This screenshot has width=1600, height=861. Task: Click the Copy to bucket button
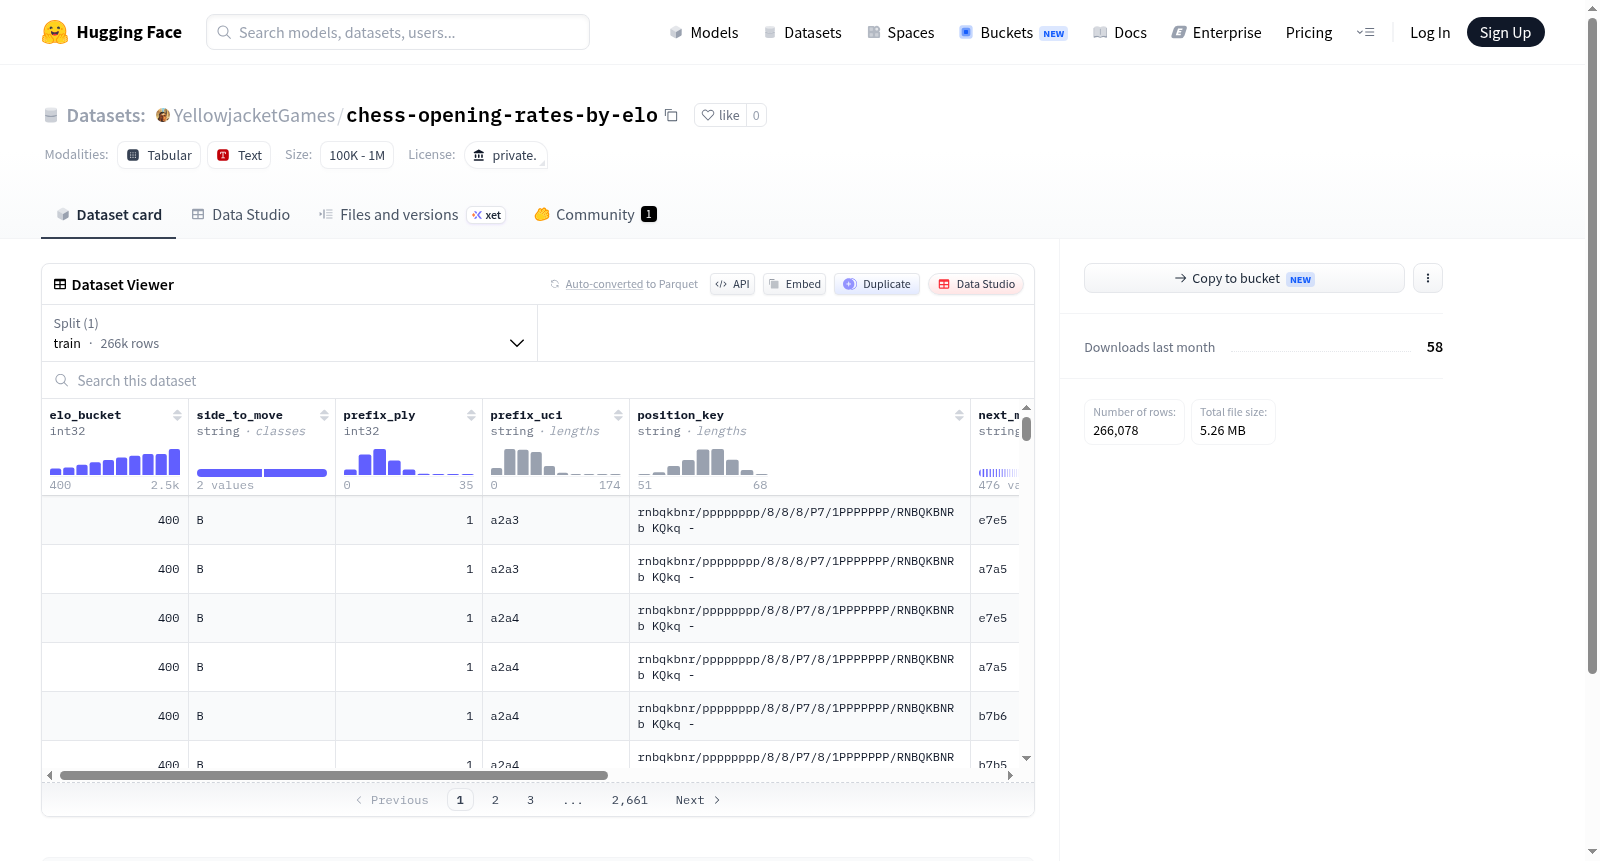(x=1244, y=278)
